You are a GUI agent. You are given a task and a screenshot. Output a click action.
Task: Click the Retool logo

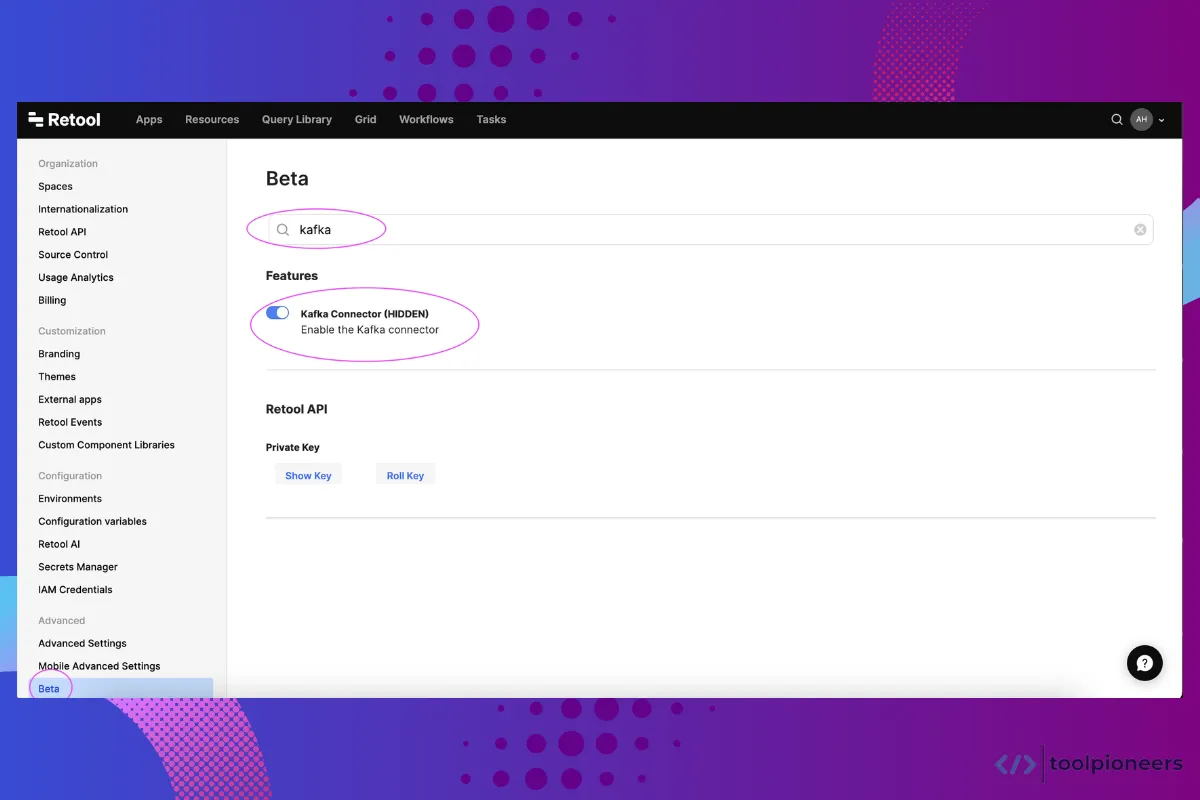(x=64, y=119)
